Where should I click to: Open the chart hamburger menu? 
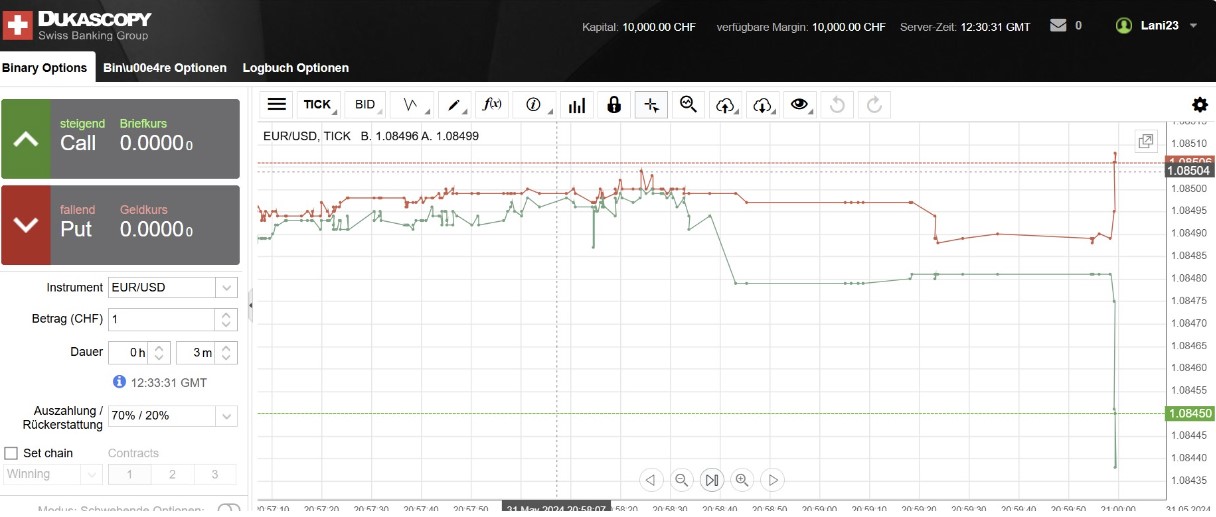tap(277, 105)
